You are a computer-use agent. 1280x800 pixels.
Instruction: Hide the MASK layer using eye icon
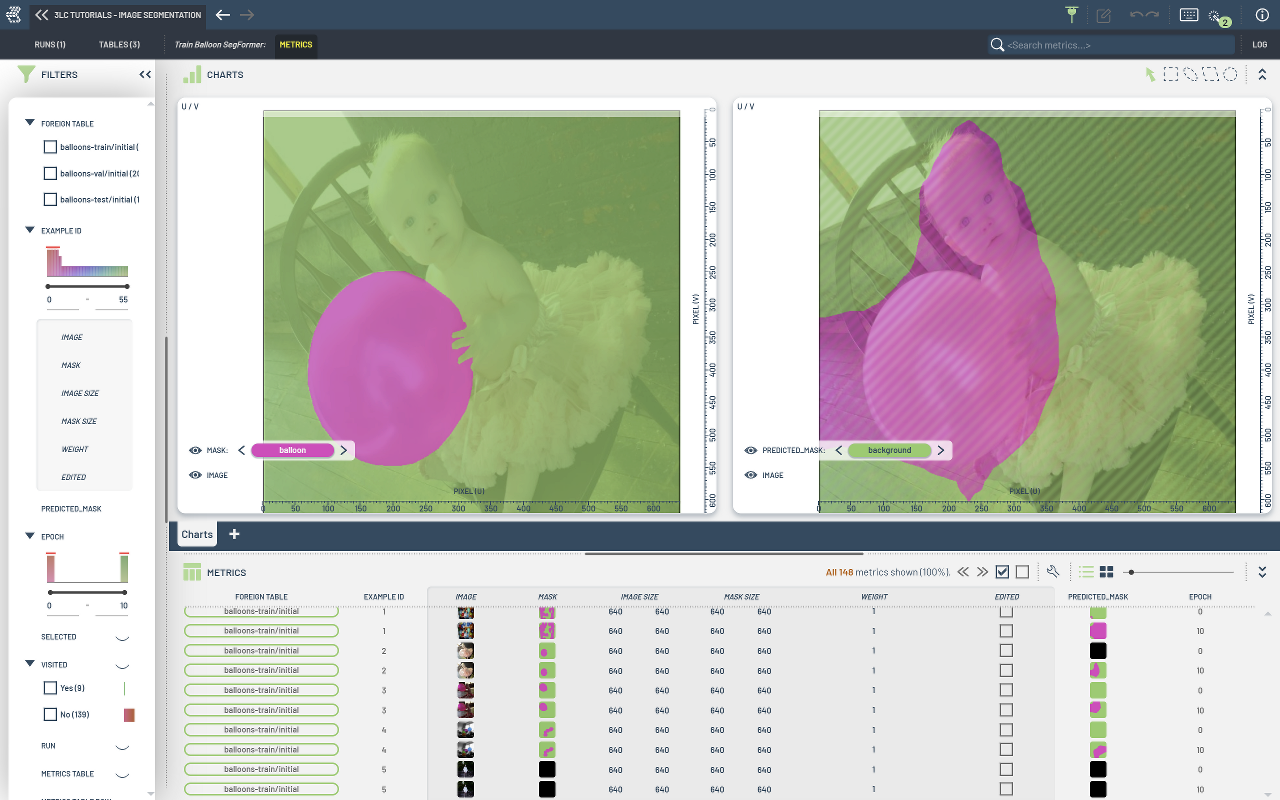point(195,450)
